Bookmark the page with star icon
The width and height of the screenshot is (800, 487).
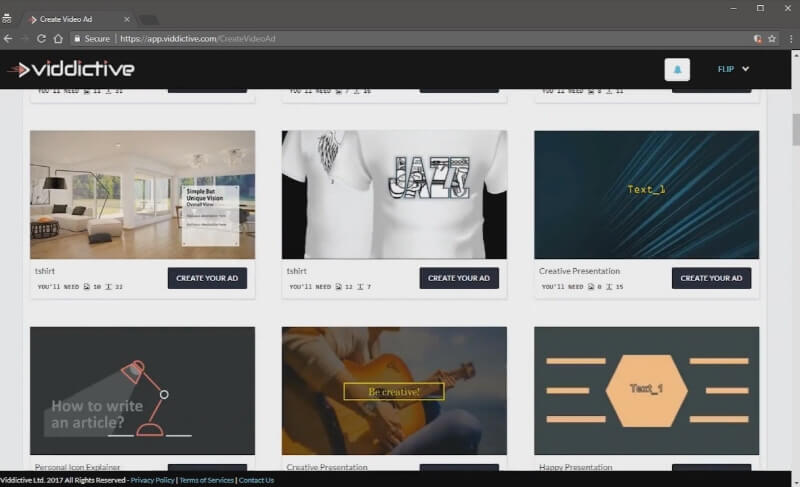click(772, 39)
